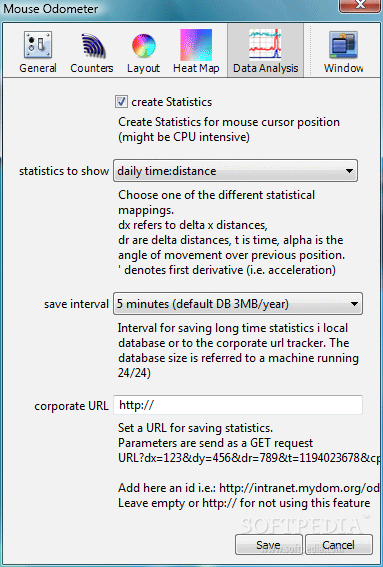Close the Mouse Odometer window
This screenshot has height=567, width=383.
[x=360, y=5]
